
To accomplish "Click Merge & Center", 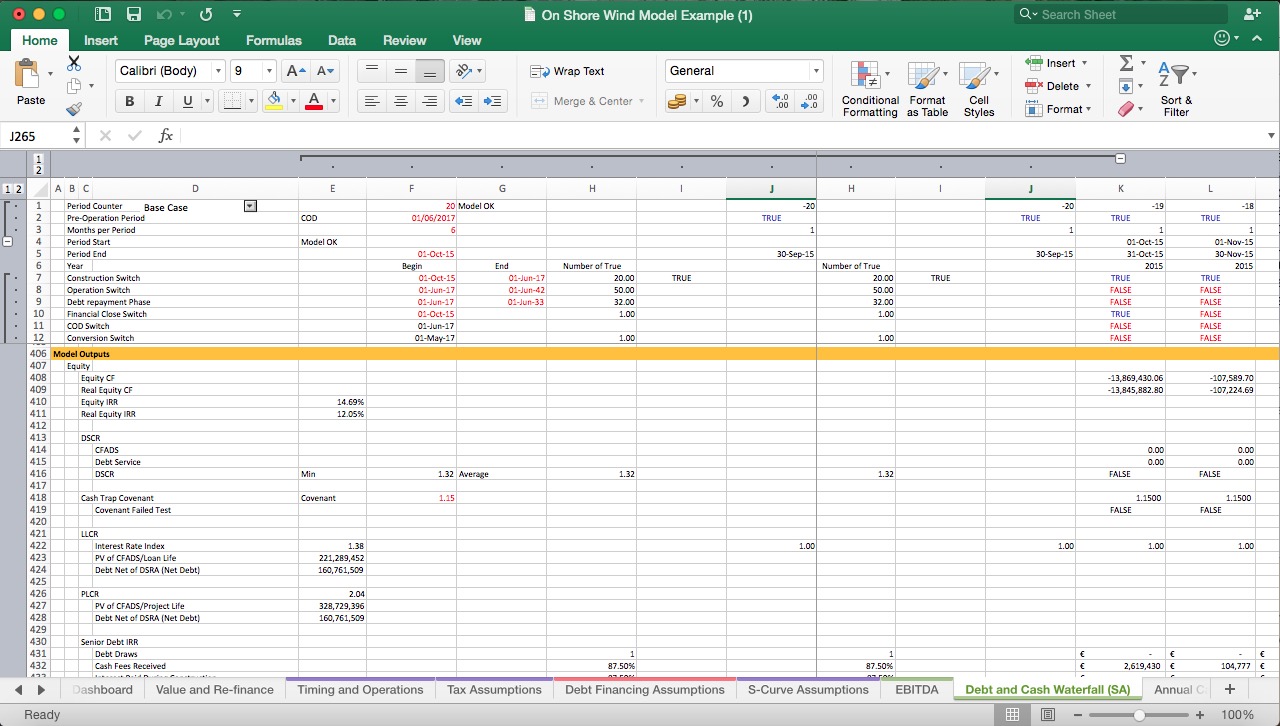I will coord(588,101).
